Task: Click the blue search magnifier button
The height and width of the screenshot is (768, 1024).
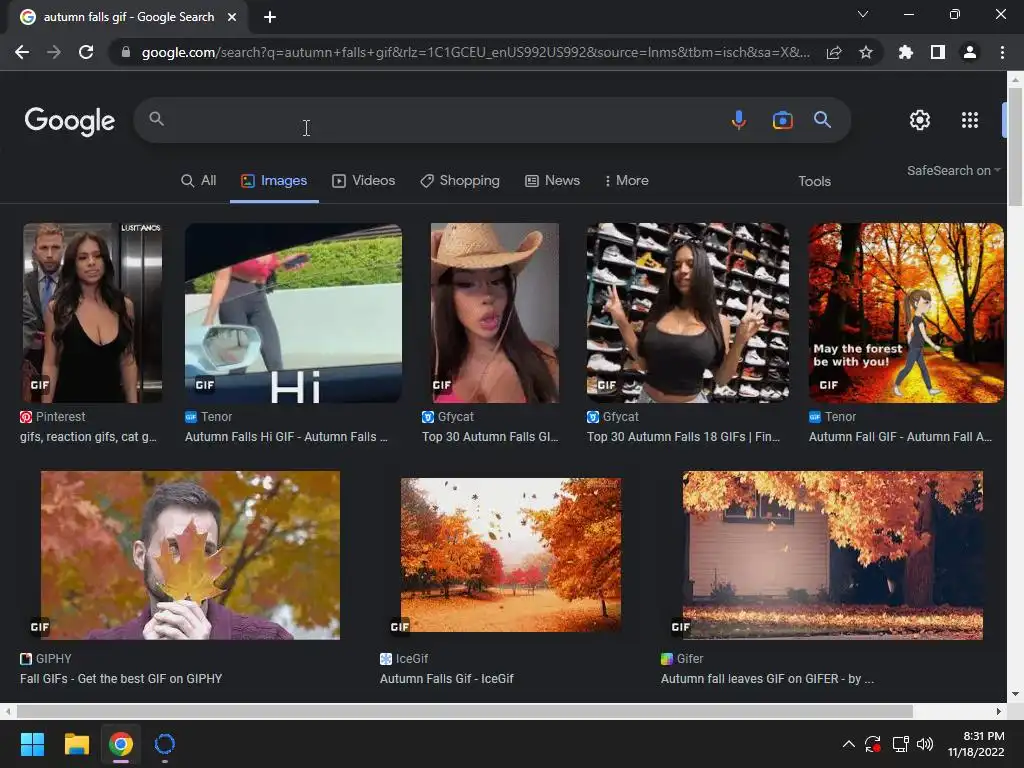Action: point(822,120)
